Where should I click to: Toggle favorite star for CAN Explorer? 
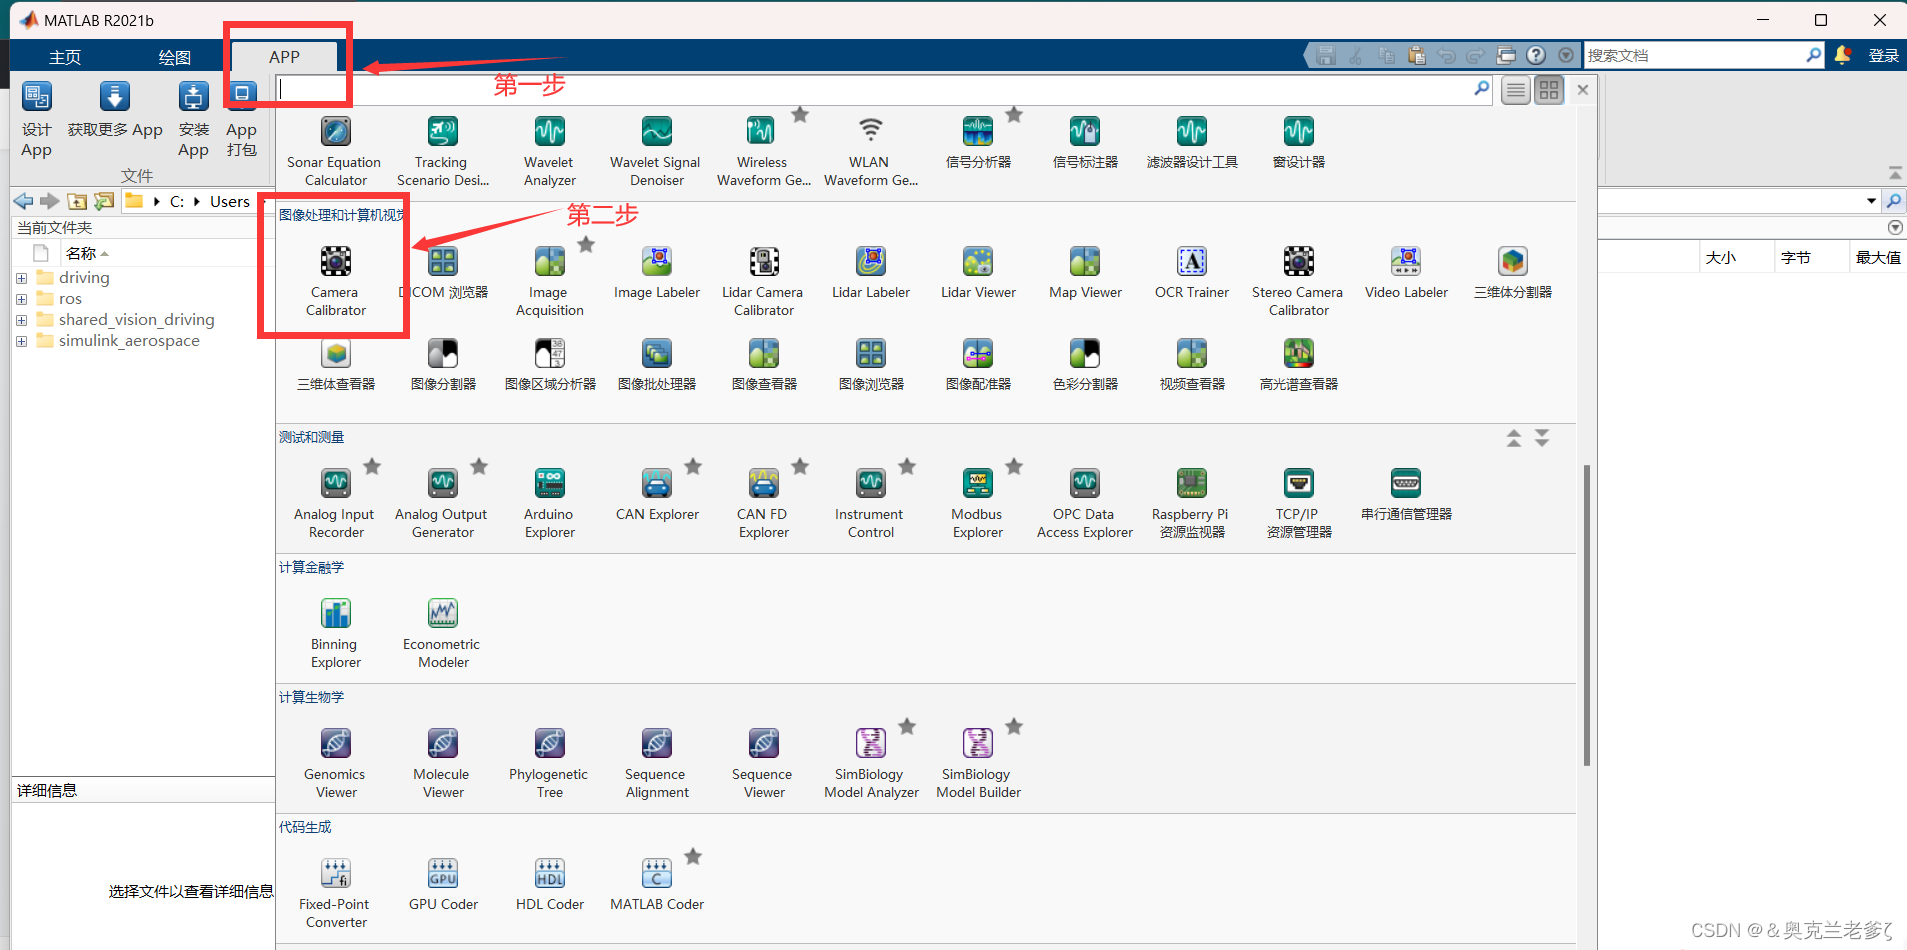(693, 467)
